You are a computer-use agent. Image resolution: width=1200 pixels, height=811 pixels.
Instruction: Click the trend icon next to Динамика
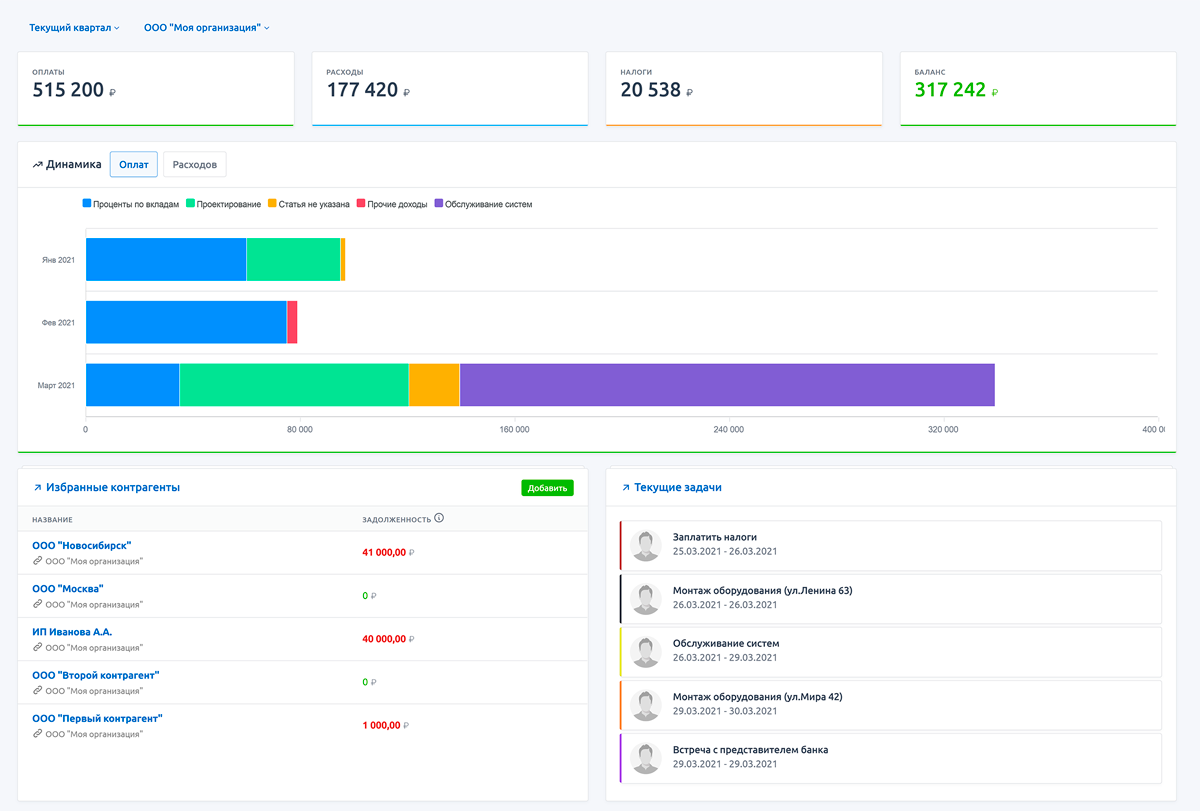tap(37, 165)
